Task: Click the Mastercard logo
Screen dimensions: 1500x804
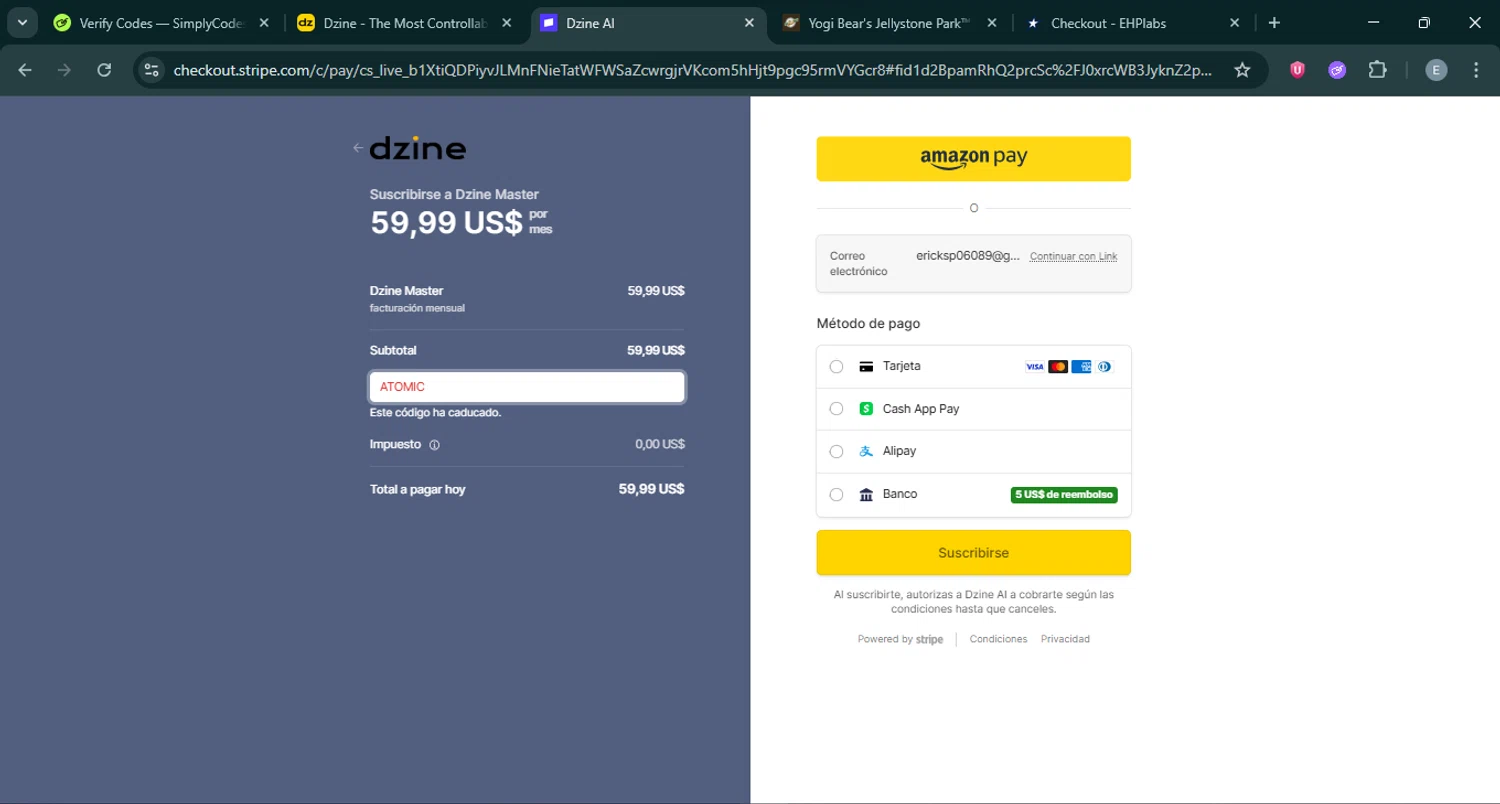Action: point(1058,367)
